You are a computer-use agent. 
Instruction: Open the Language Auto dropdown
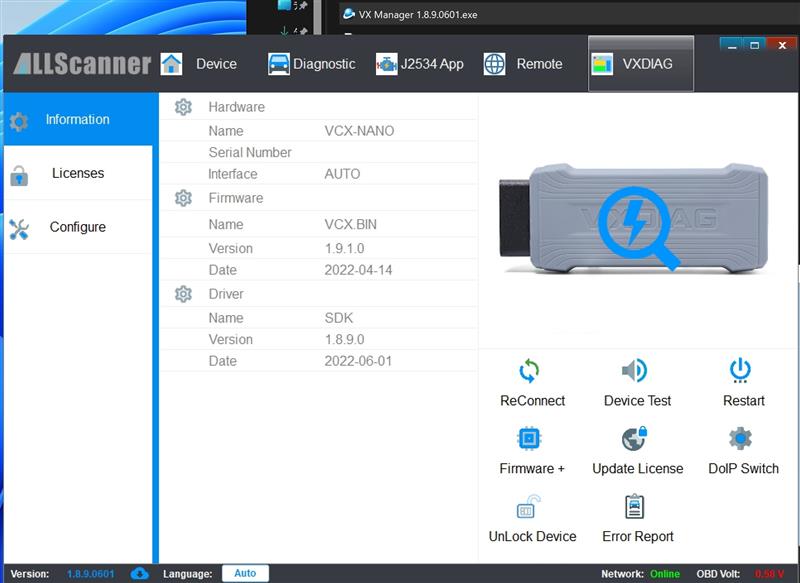pos(245,573)
